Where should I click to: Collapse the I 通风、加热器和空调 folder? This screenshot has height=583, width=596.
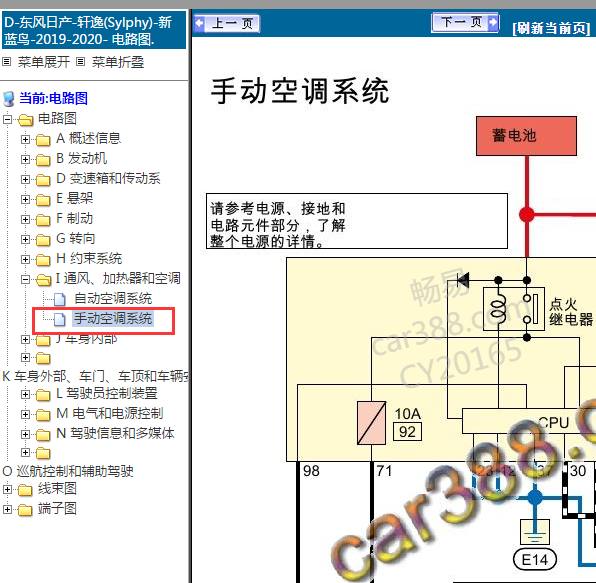coord(25,279)
